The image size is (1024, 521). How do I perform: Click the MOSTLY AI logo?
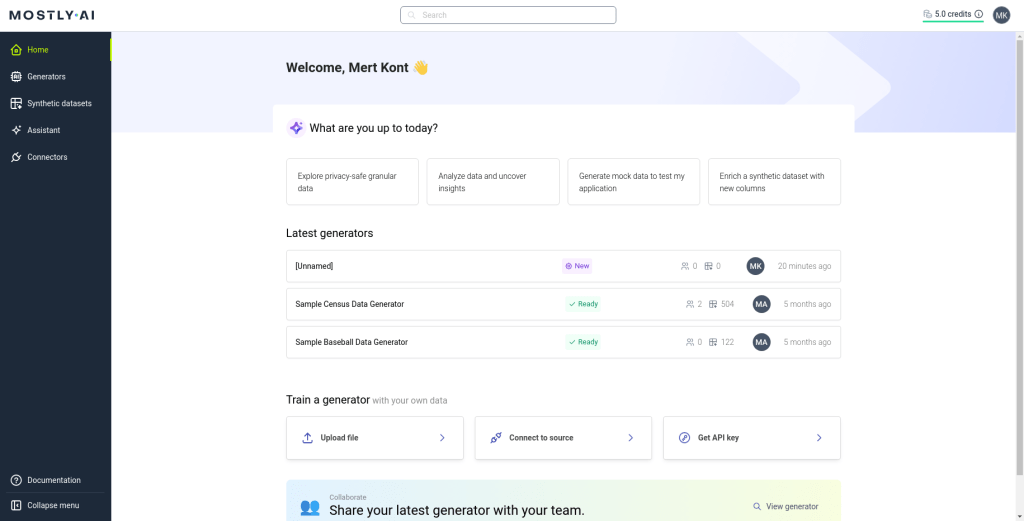pos(51,15)
